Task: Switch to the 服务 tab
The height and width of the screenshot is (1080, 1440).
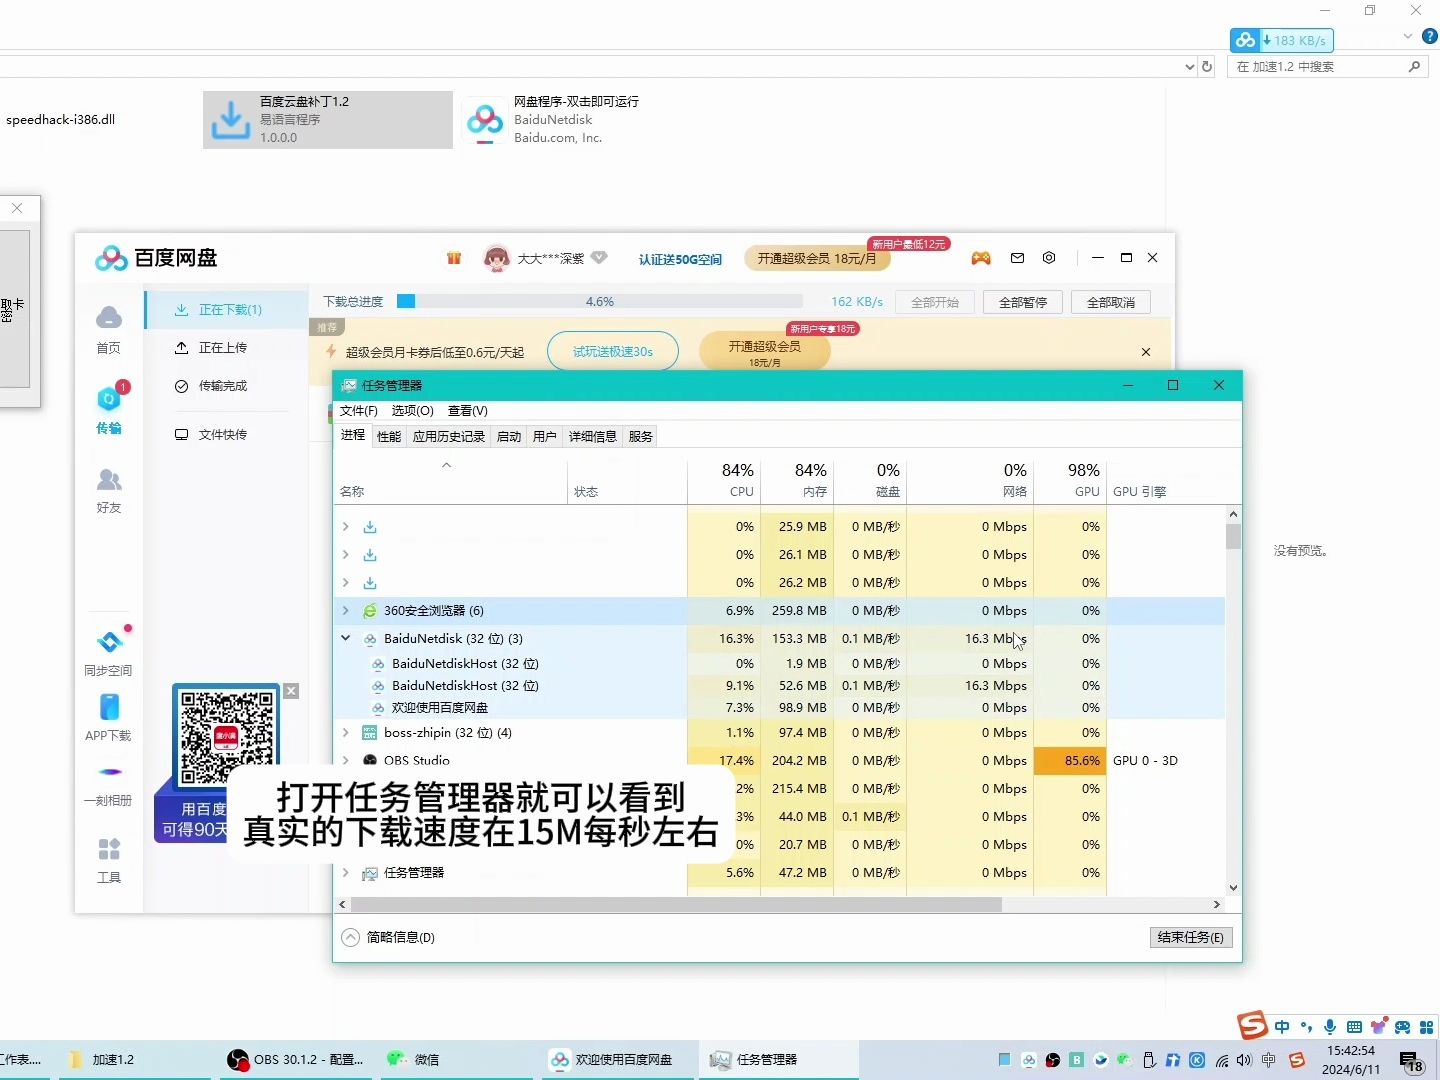Action: click(641, 437)
